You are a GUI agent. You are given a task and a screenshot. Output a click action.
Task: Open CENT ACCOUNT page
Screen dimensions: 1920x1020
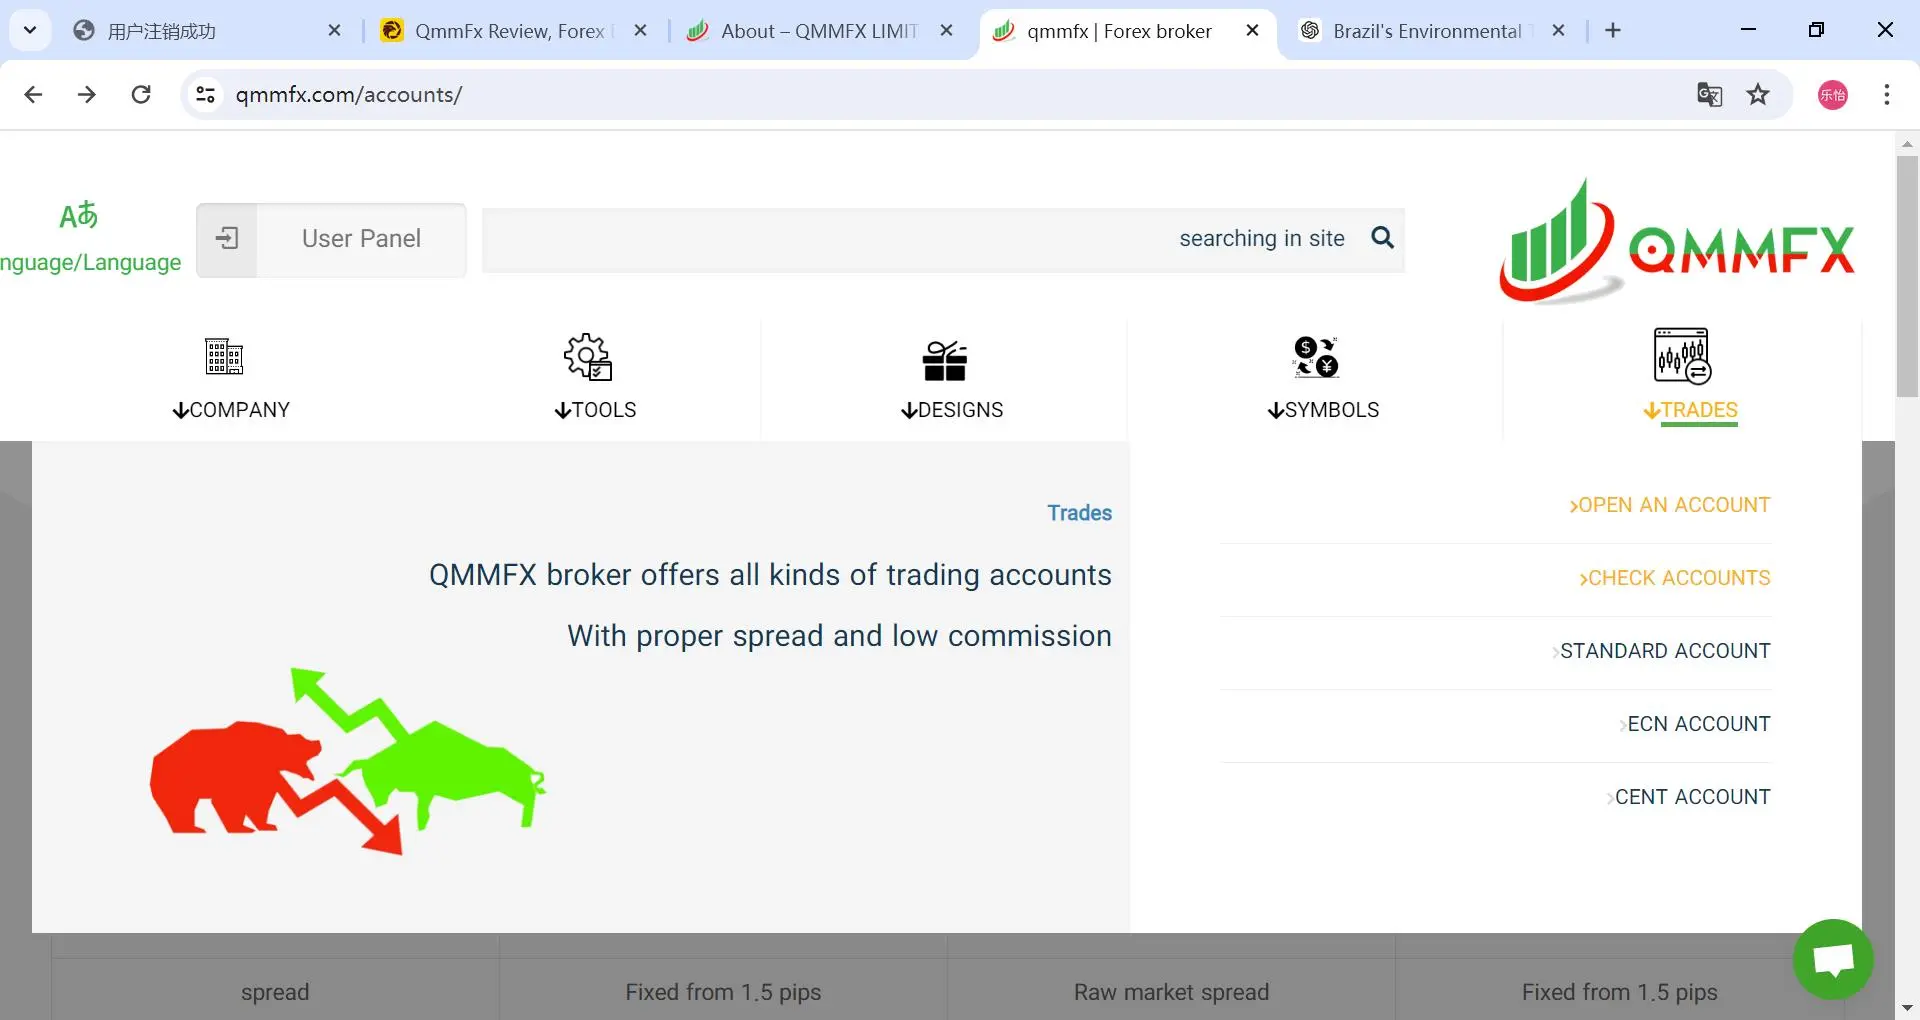[1689, 797]
